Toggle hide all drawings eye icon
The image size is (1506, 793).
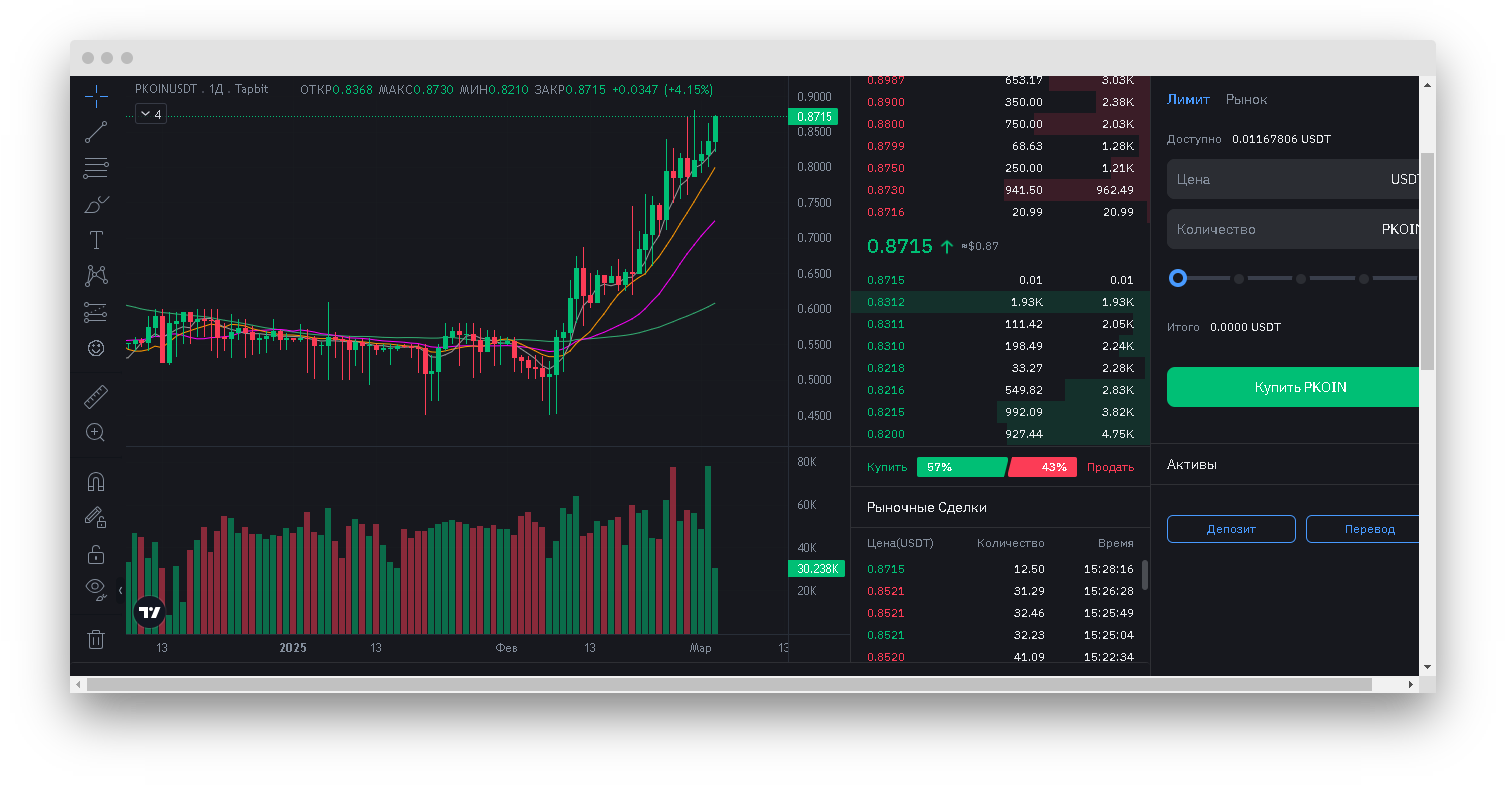coord(96,589)
